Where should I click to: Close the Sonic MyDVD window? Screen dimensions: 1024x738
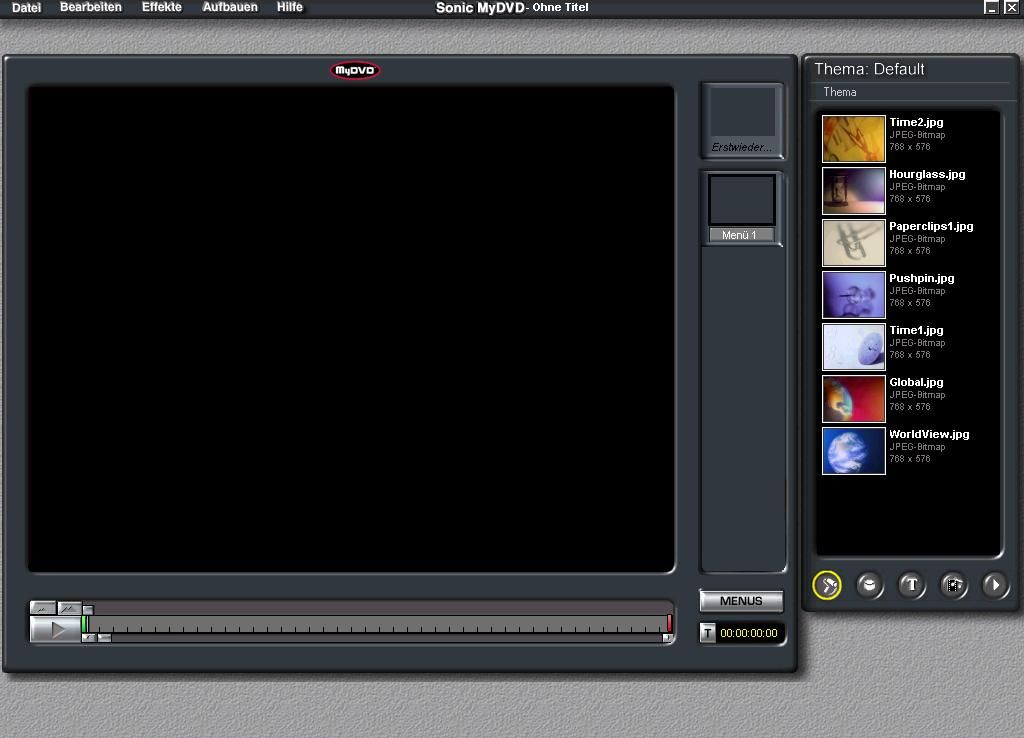[x=1010, y=7]
